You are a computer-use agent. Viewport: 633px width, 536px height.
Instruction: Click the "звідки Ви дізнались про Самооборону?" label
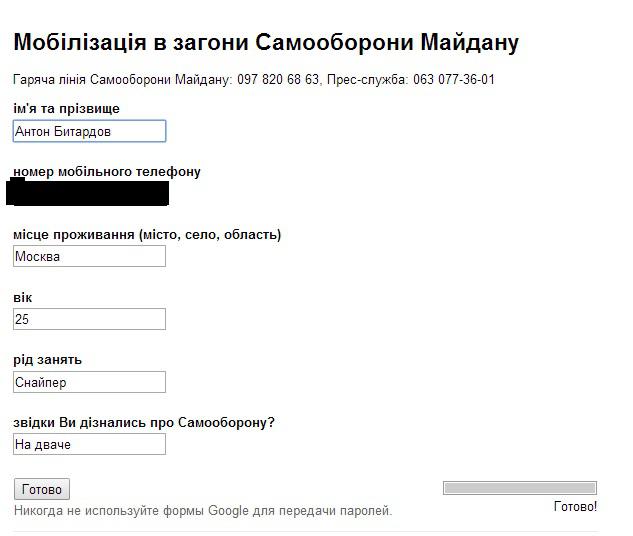[x=143, y=422]
